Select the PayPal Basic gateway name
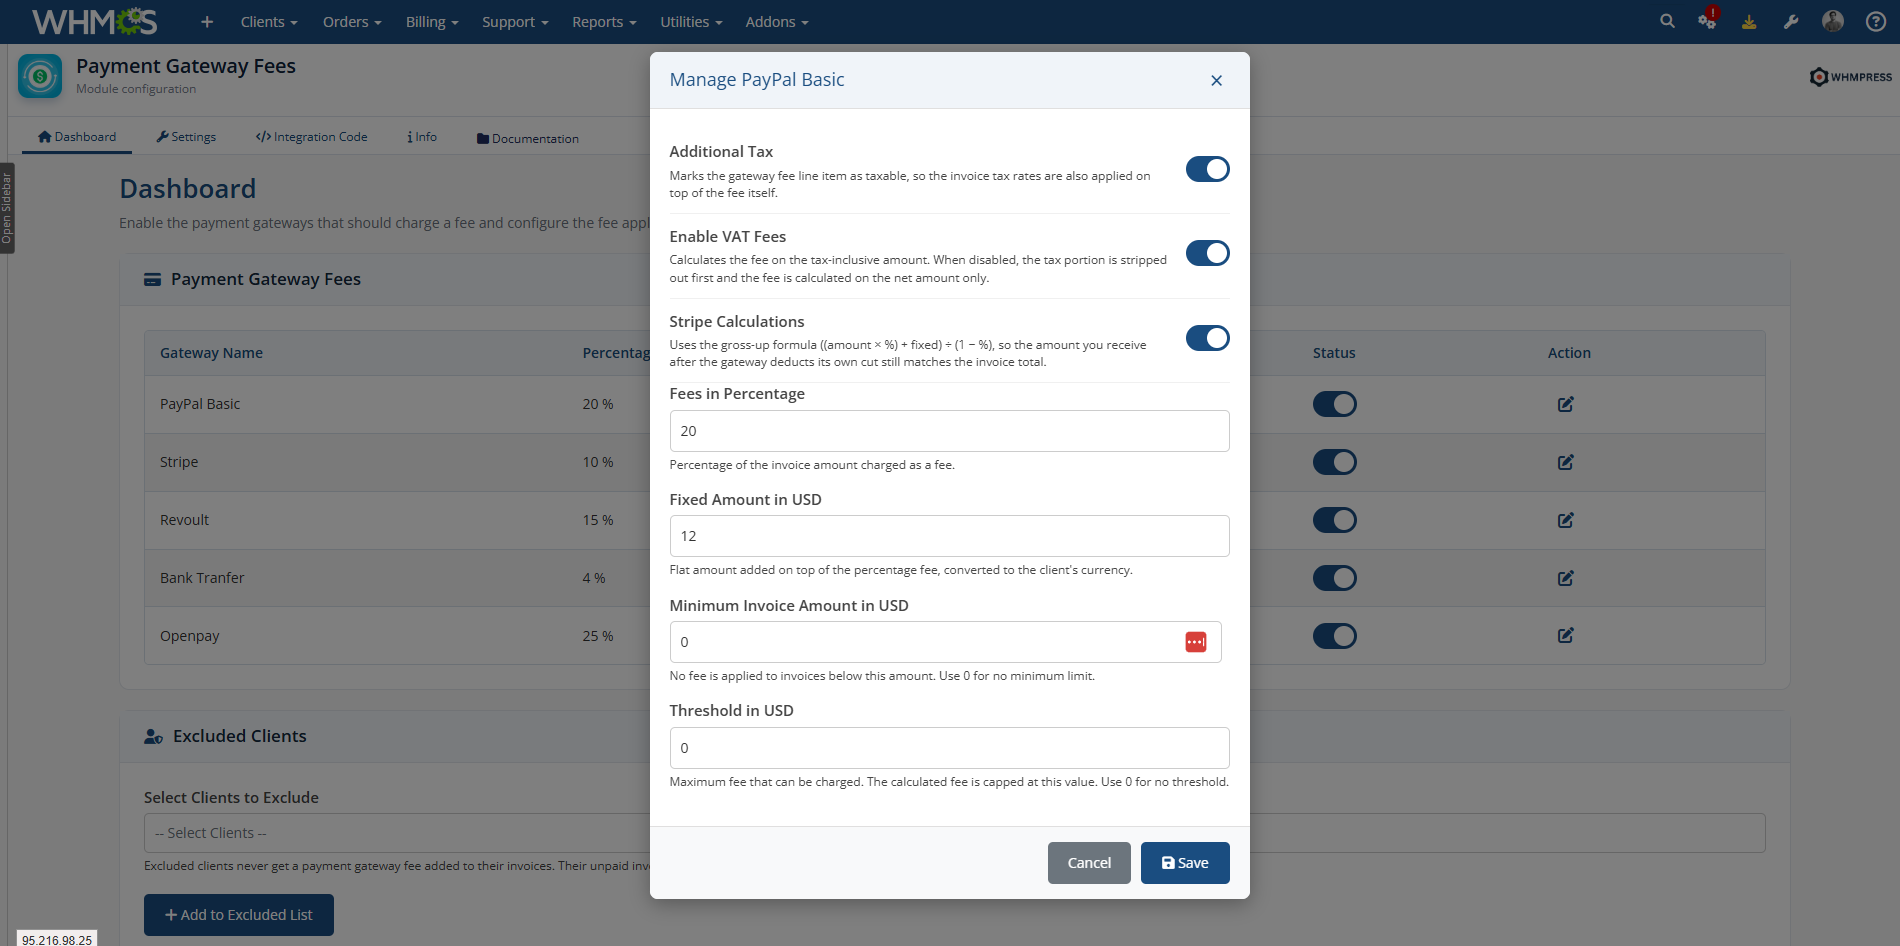This screenshot has width=1900, height=946. pyautogui.click(x=200, y=404)
